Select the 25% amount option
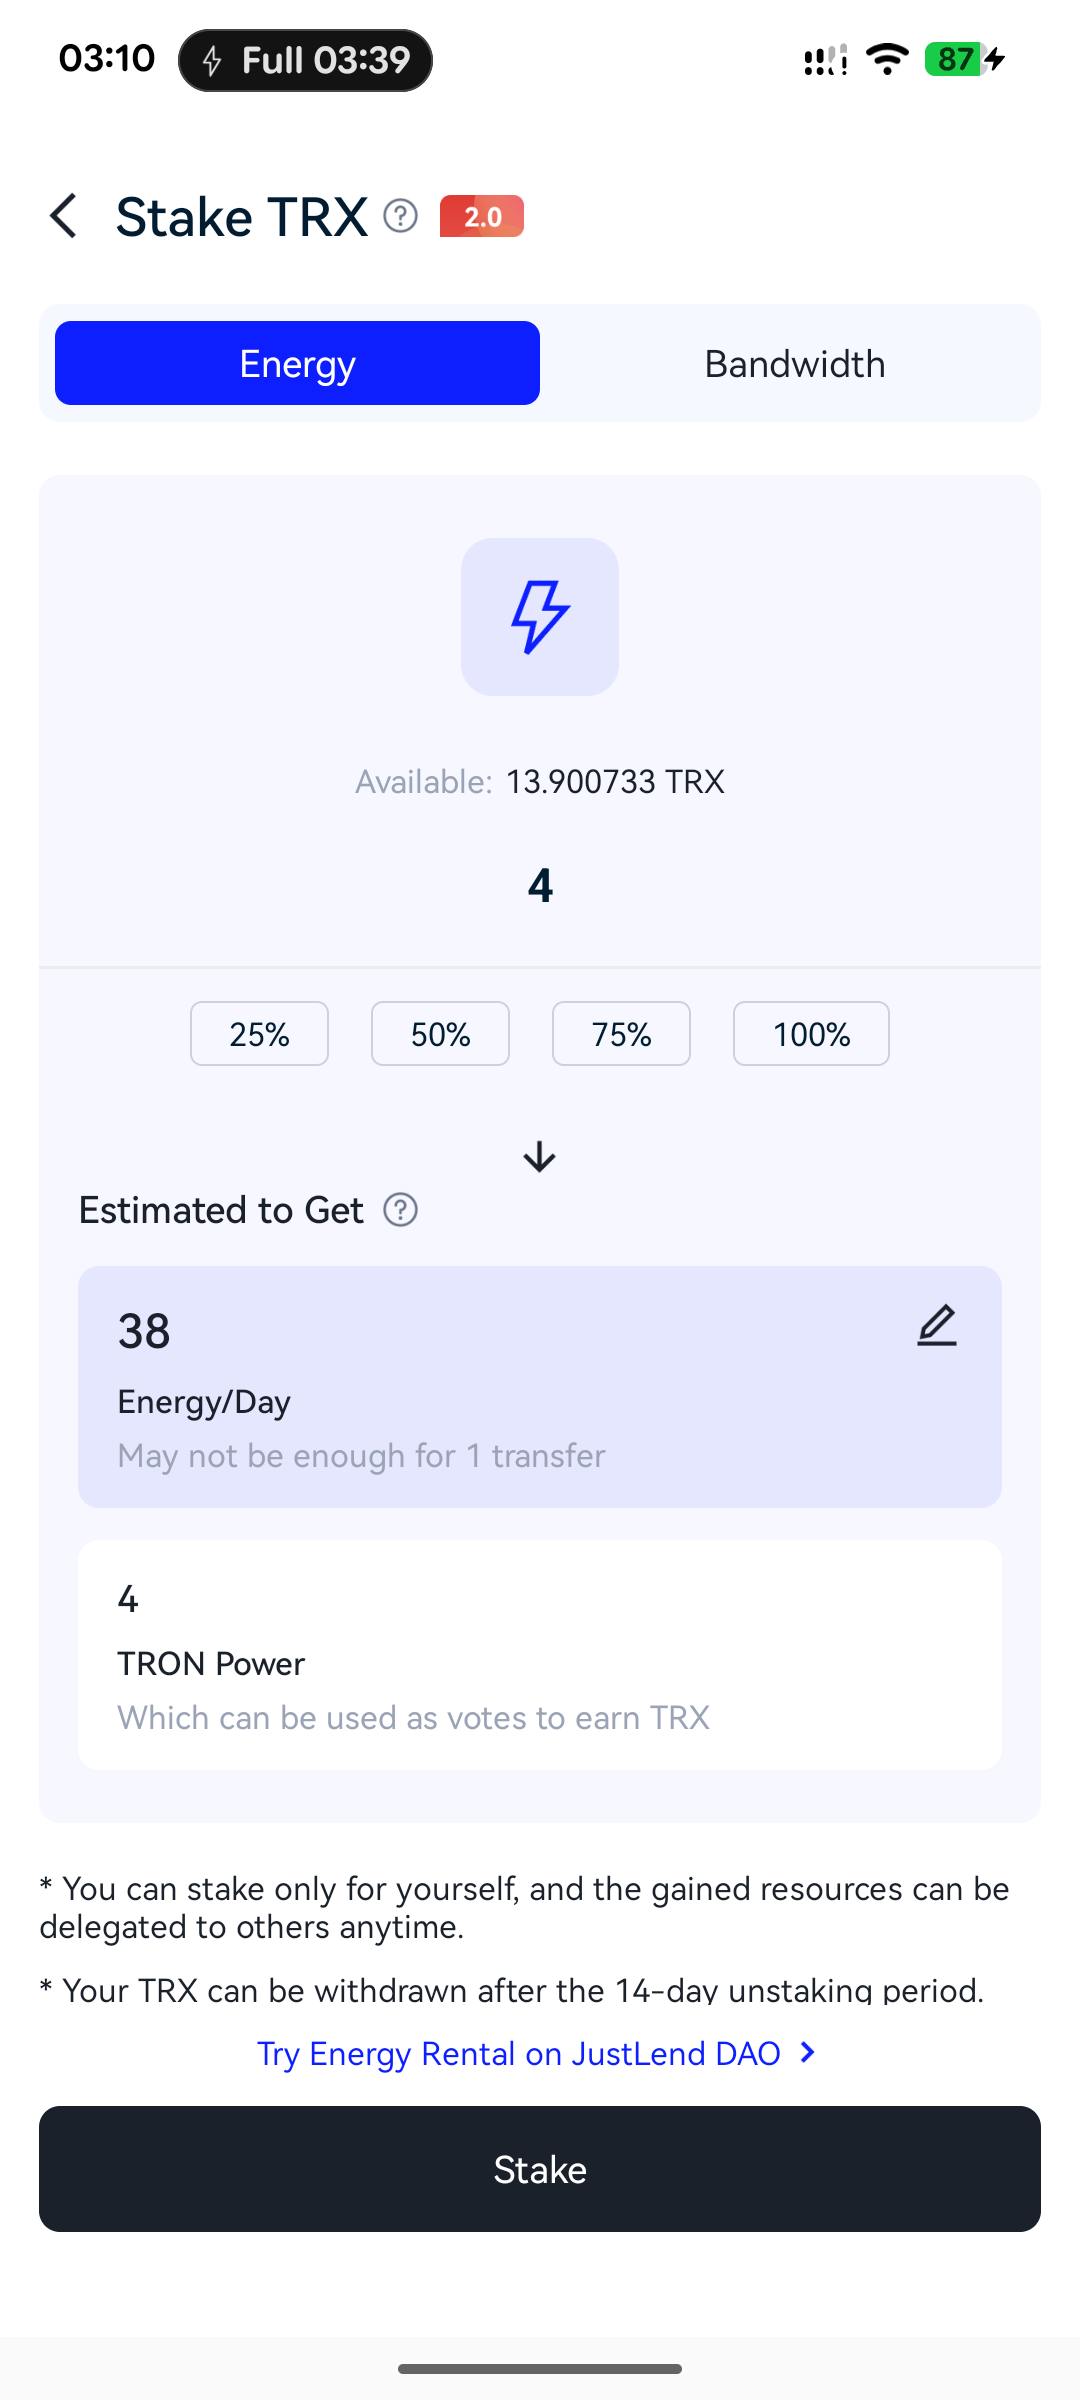The height and width of the screenshot is (2400, 1080). click(x=259, y=1034)
